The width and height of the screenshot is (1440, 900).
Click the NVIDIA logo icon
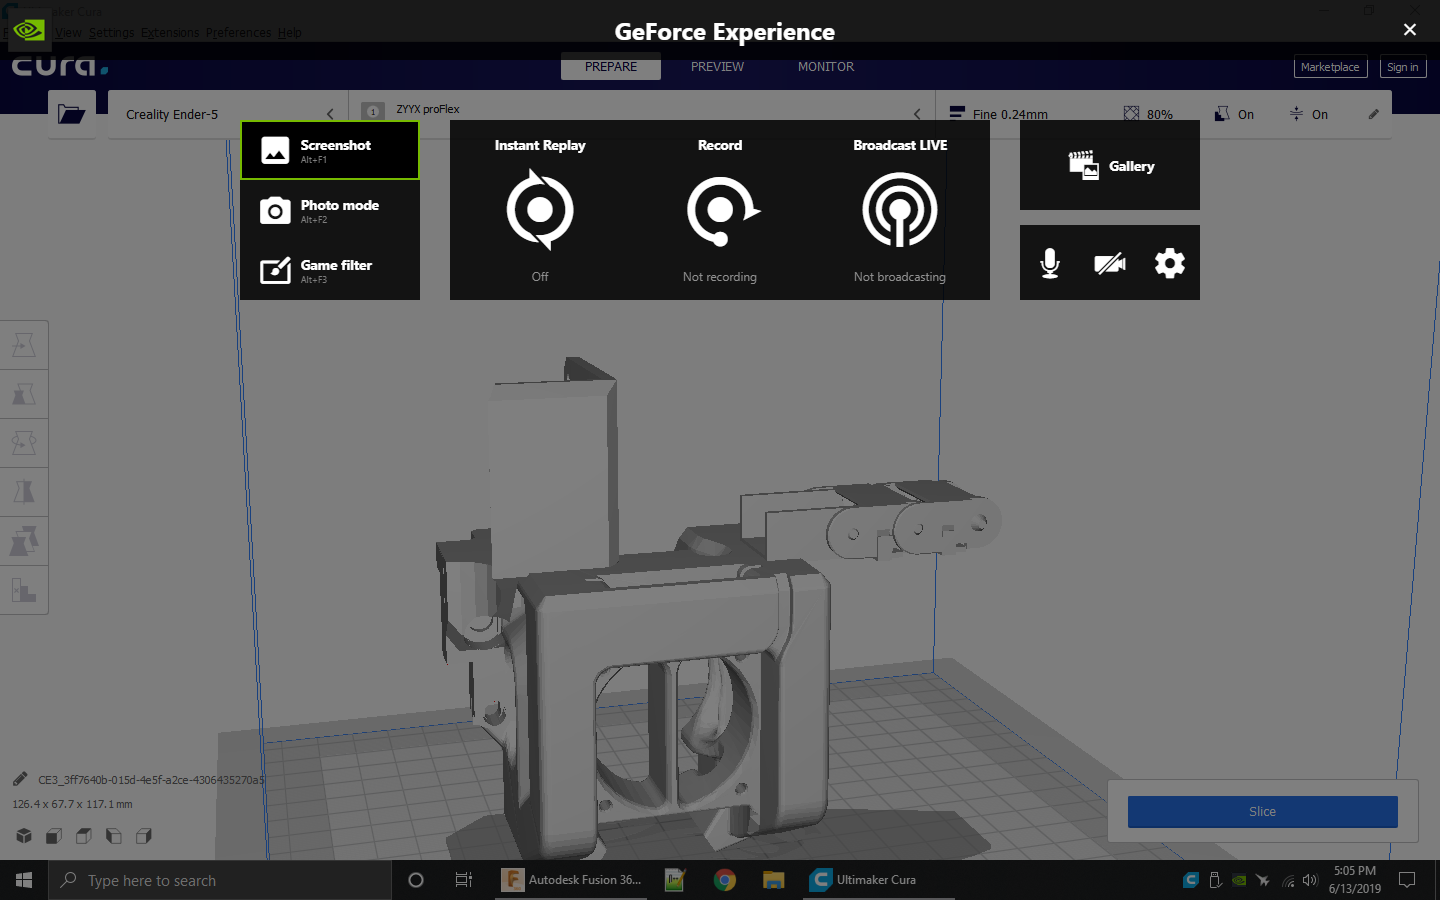[29, 30]
